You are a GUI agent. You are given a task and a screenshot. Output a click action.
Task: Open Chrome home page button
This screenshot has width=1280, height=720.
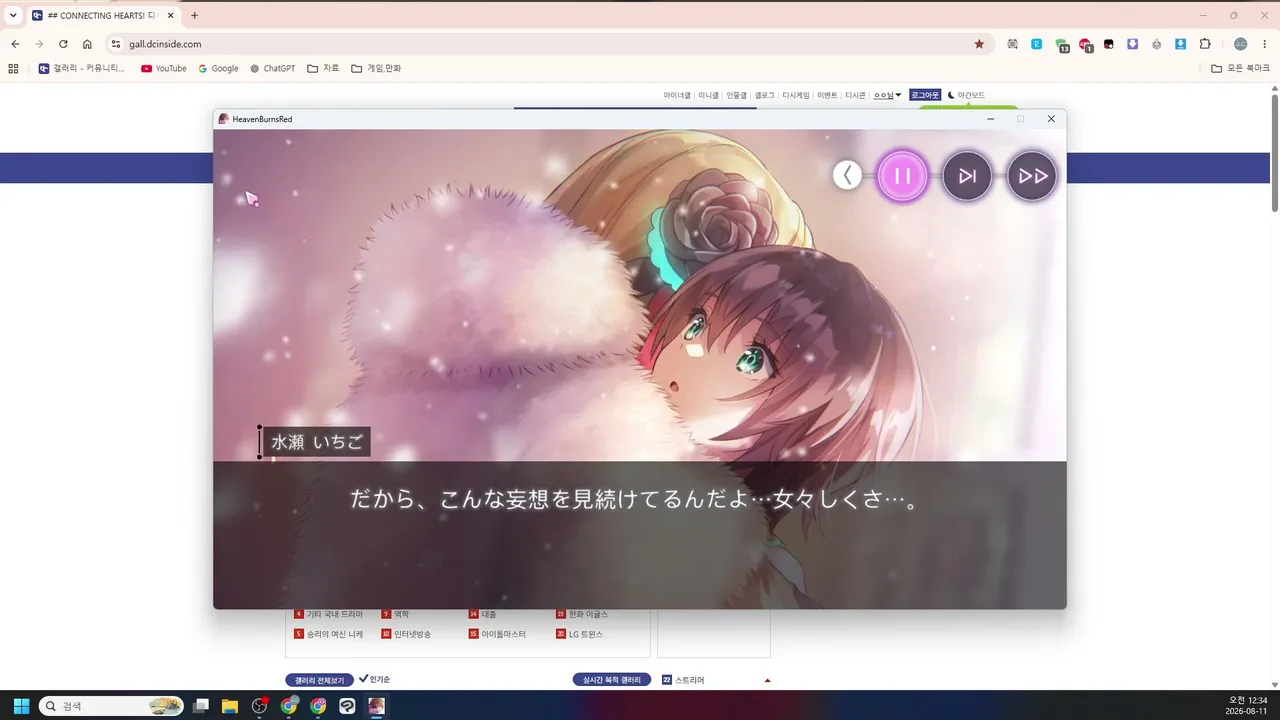tap(87, 44)
